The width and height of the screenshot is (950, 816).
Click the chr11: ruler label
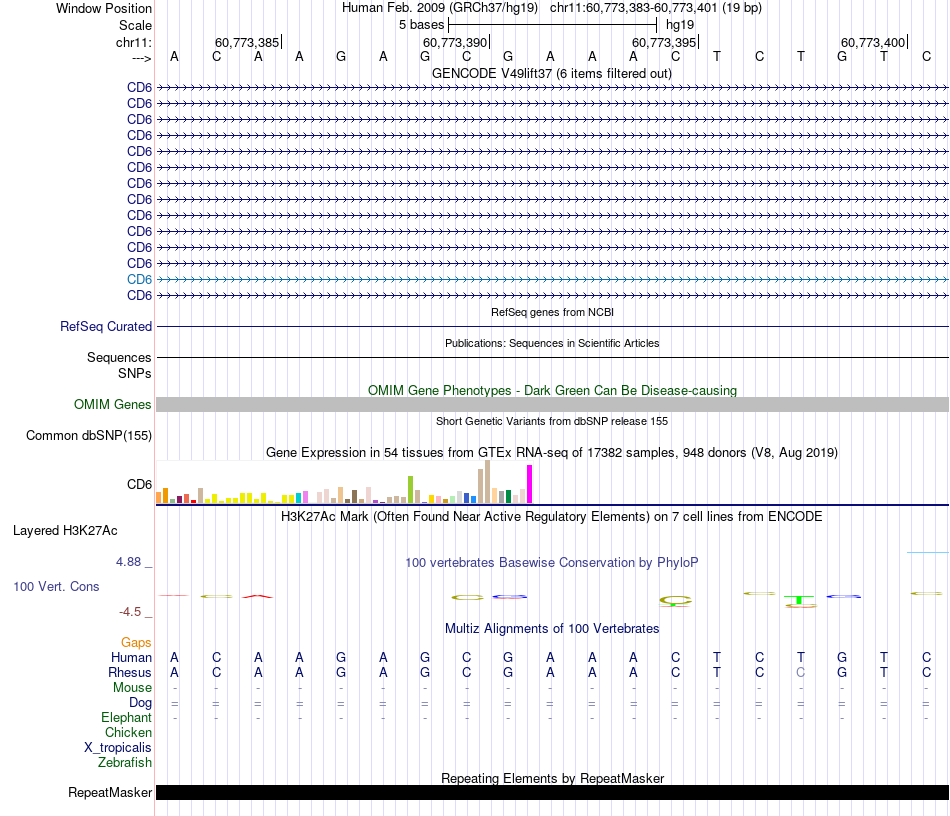133,42
